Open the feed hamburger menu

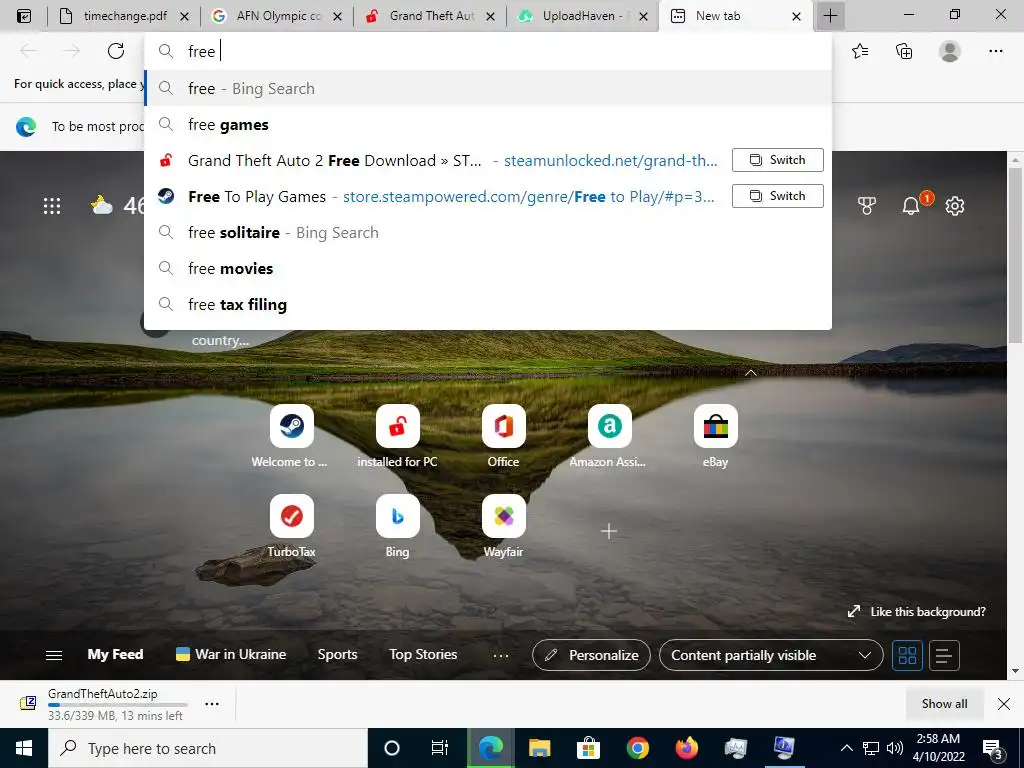54,655
